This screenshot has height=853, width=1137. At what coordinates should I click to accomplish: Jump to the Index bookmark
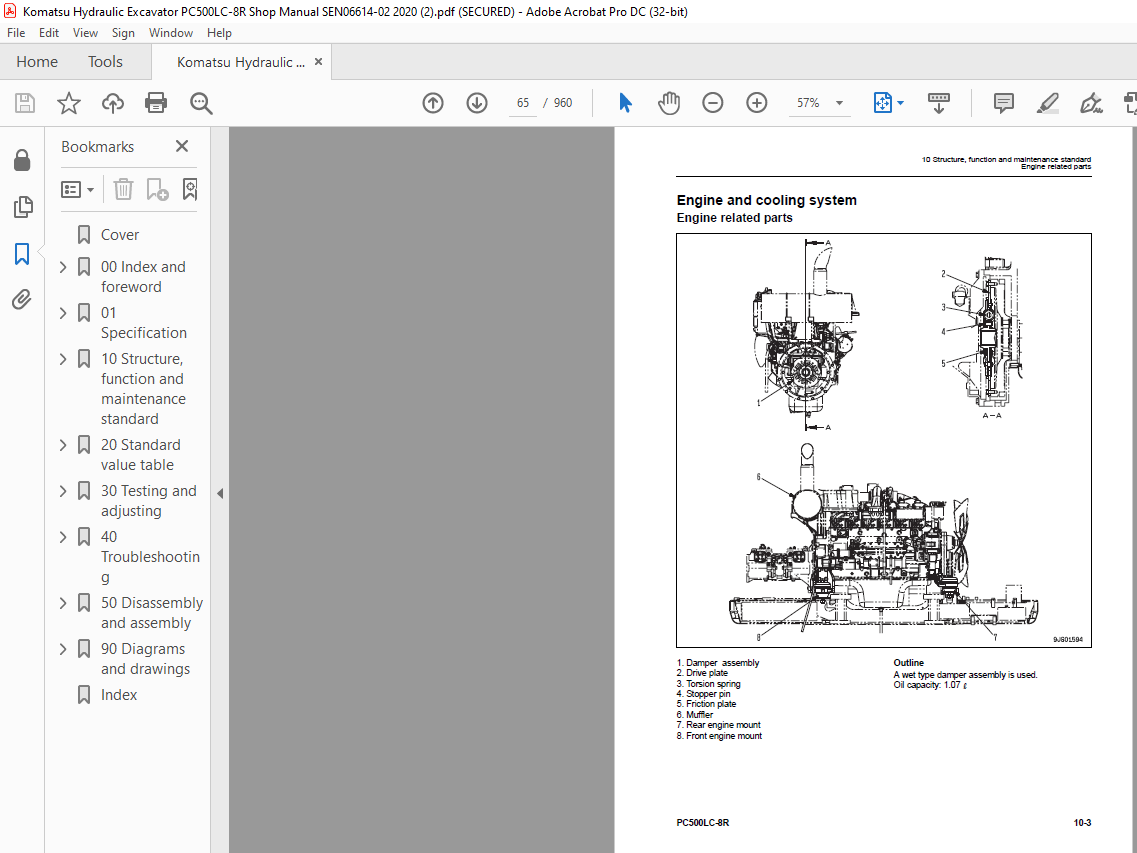(119, 695)
